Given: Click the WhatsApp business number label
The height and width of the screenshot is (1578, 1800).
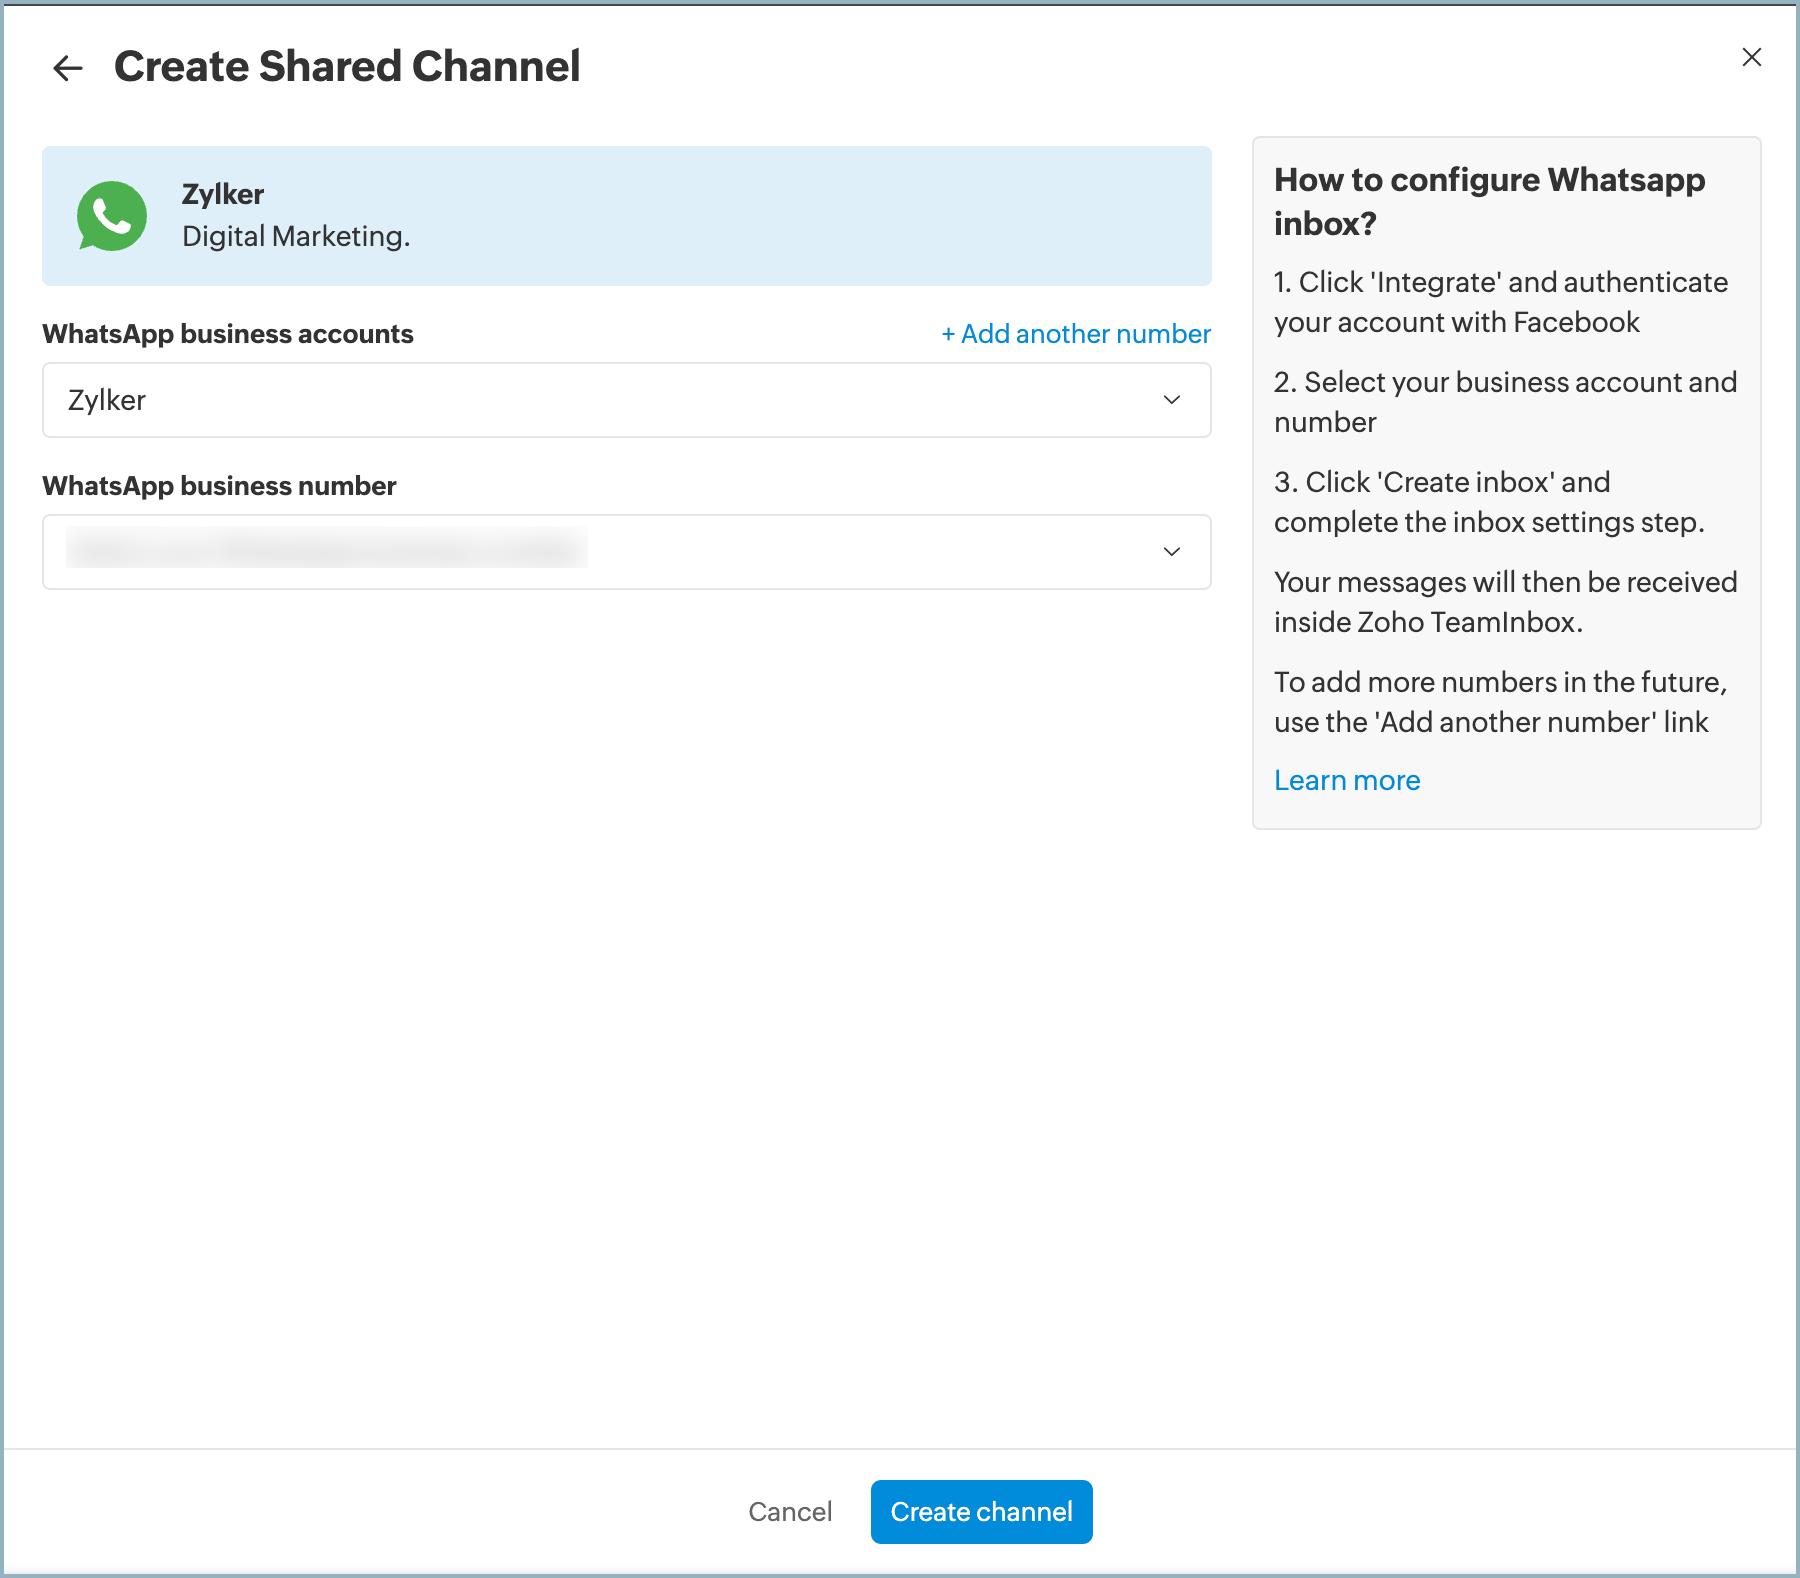Looking at the screenshot, I should click(x=219, y=486).
